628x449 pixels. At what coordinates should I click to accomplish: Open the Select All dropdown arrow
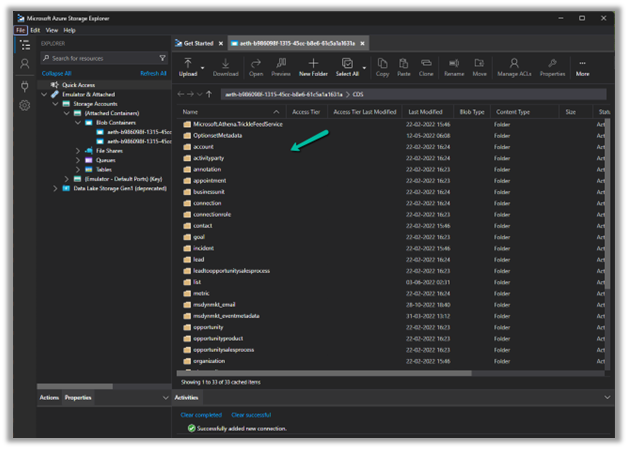[363, 67]
